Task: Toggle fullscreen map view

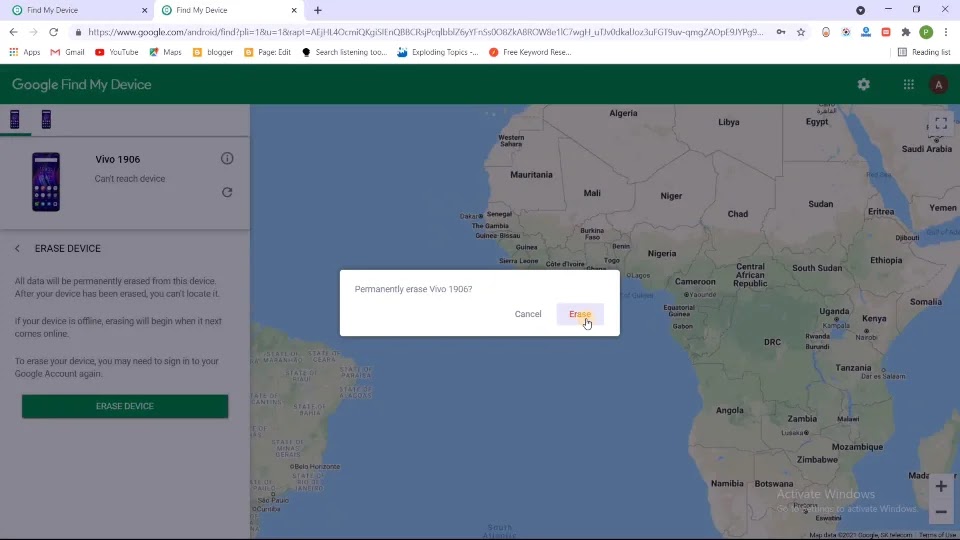Action: pyautogui.click(x=941, y=123)
